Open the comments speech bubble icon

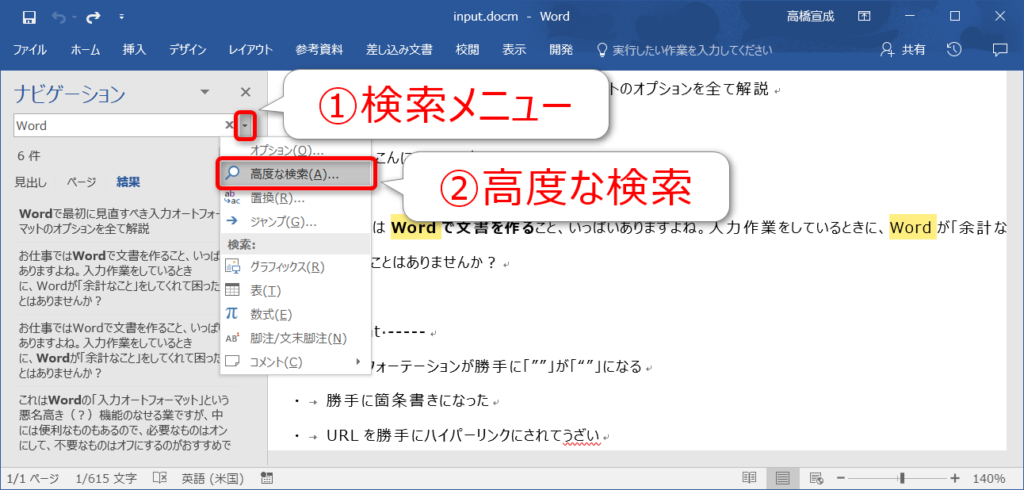[1000, 49]
